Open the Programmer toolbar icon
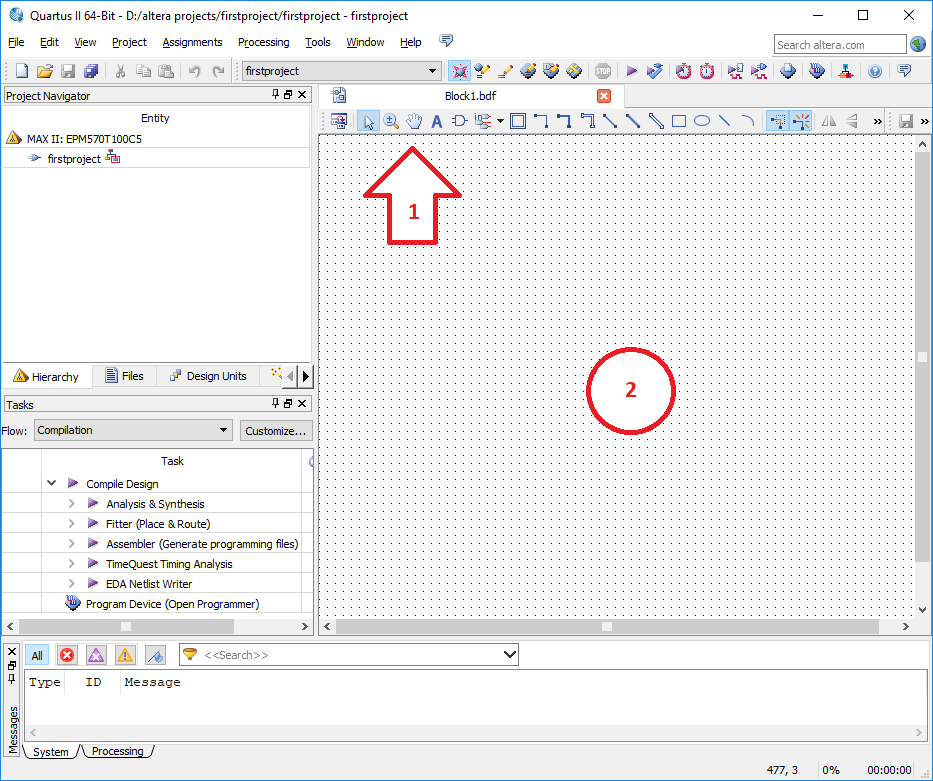 pos(817,71)
